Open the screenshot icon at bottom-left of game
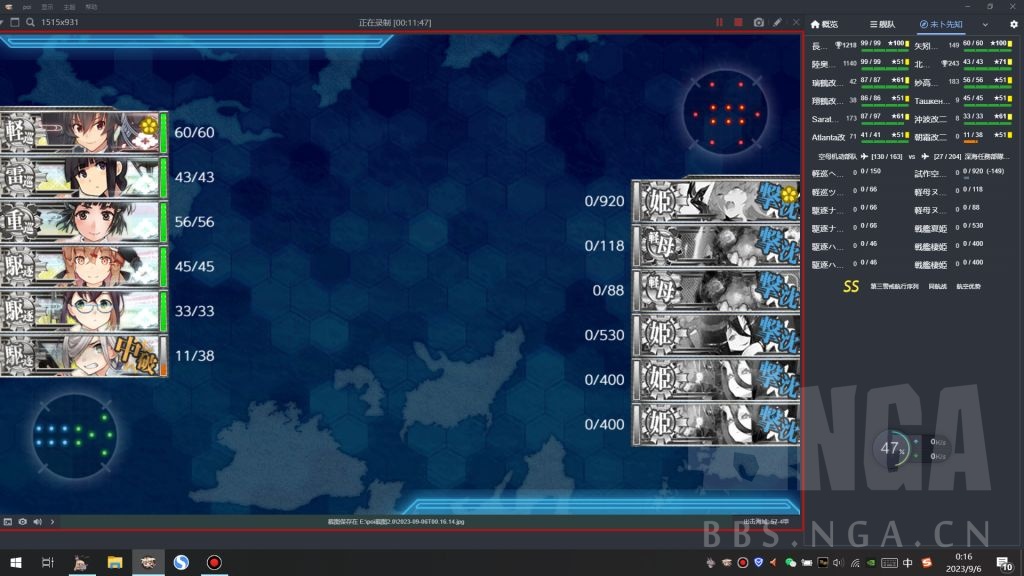The height and width of the screenshot is (576, 1024). tap(8, 521)
